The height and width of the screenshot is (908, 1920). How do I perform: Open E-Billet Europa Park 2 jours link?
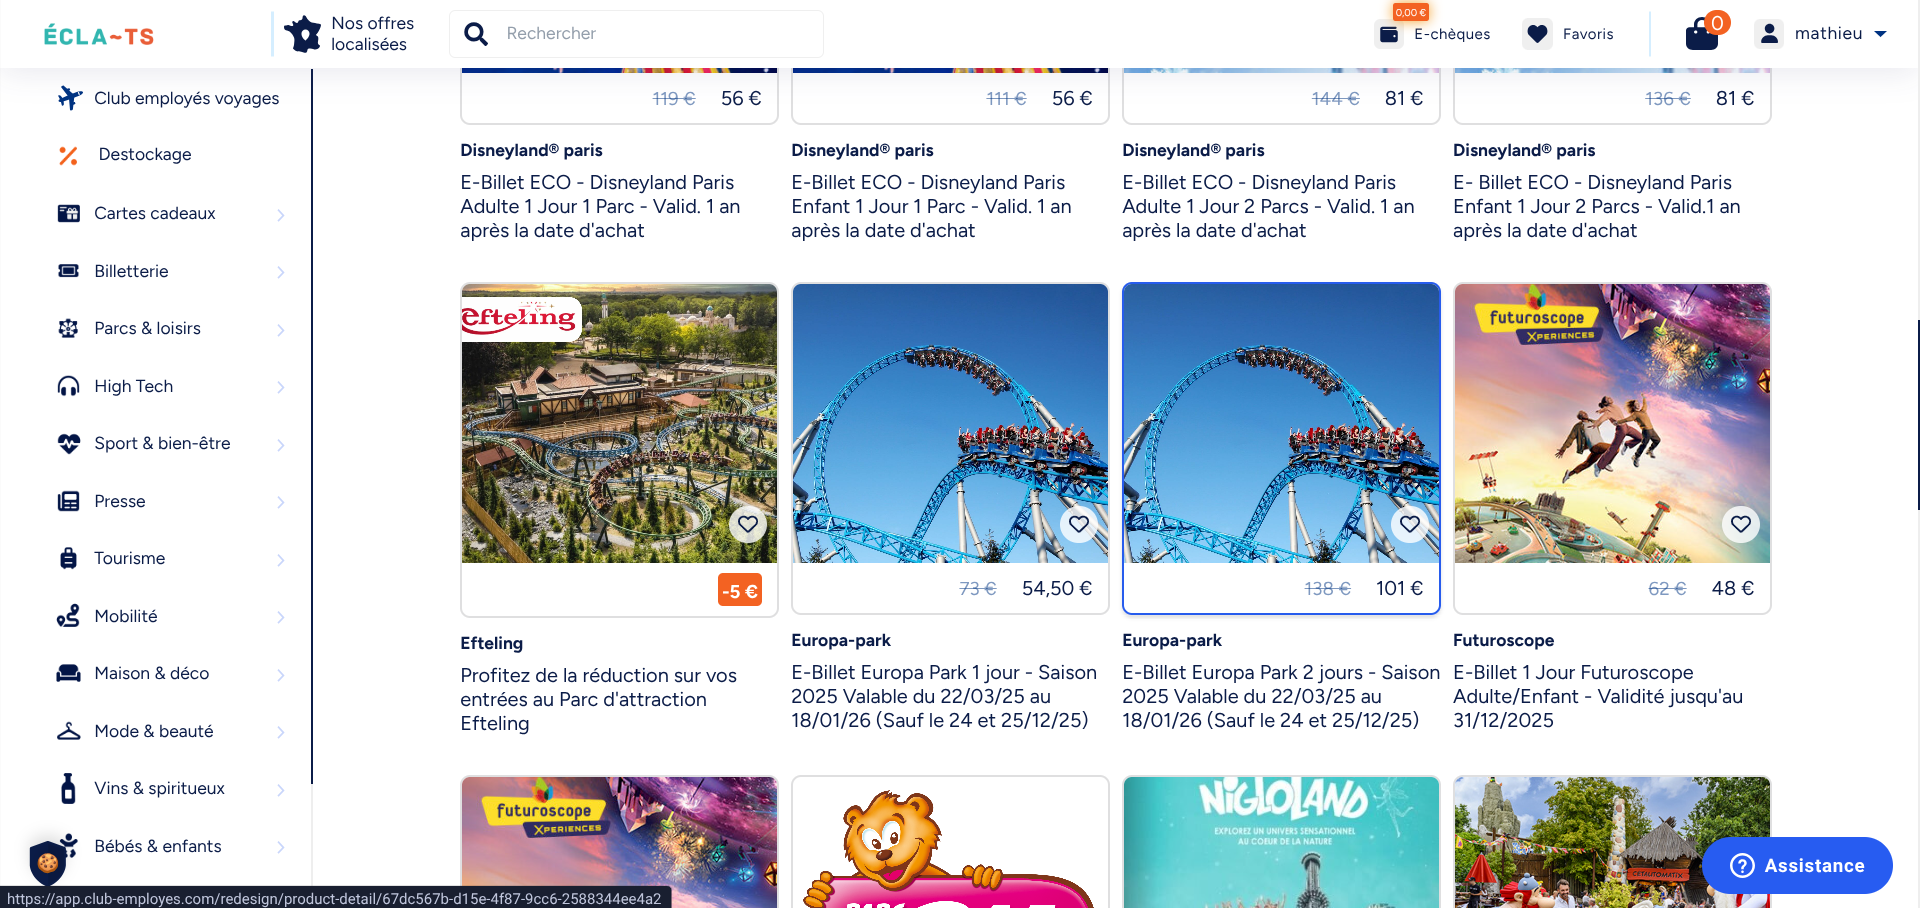[x=1281, y=696]
